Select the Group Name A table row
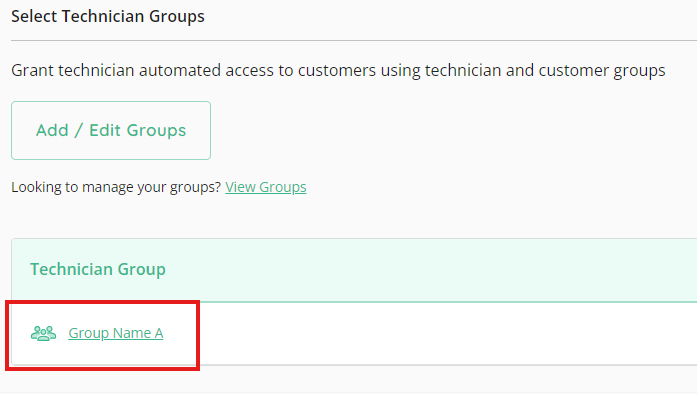 point(354,334)
